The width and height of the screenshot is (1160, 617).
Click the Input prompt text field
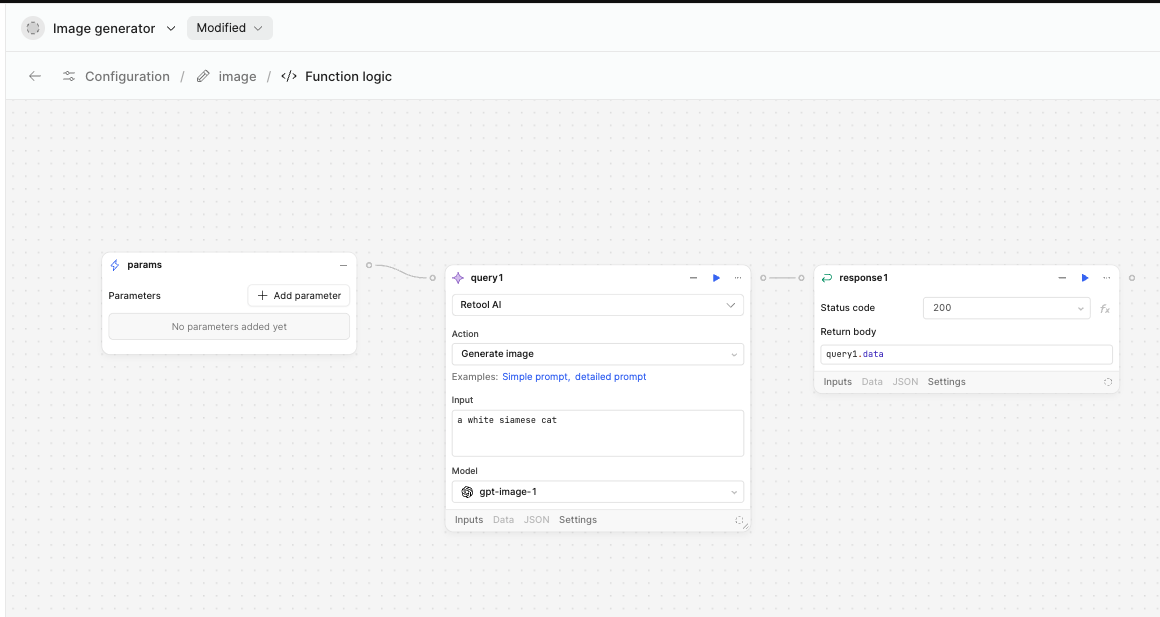597,433
